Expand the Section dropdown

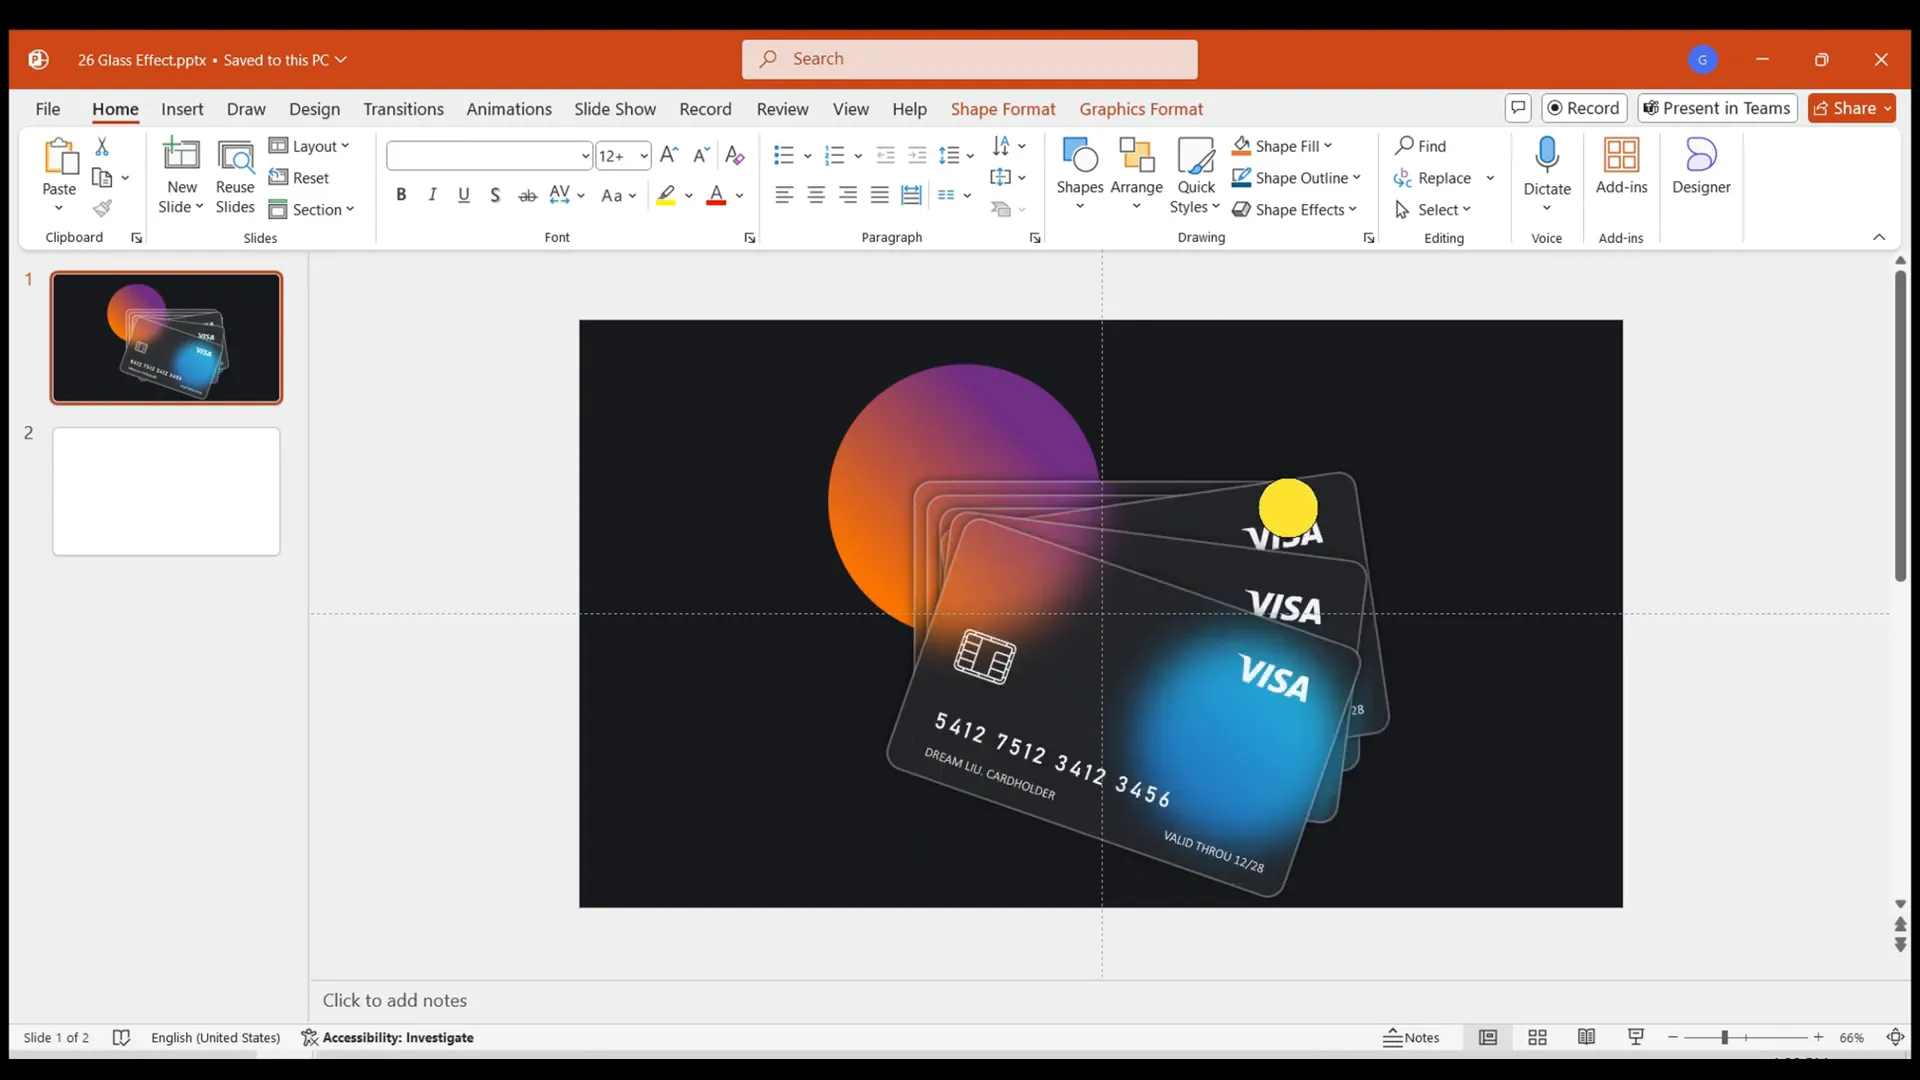[312, 209]
